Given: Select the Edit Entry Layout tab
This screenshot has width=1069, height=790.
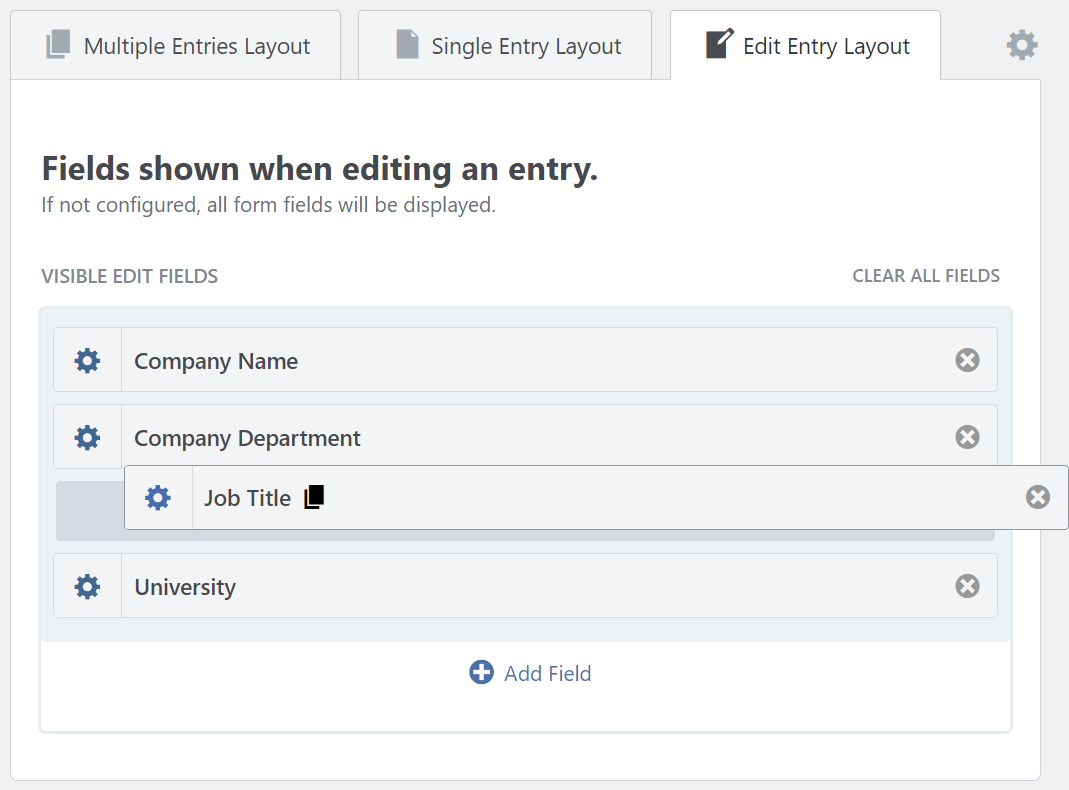Looking at the screenshot, I should 806,46.
